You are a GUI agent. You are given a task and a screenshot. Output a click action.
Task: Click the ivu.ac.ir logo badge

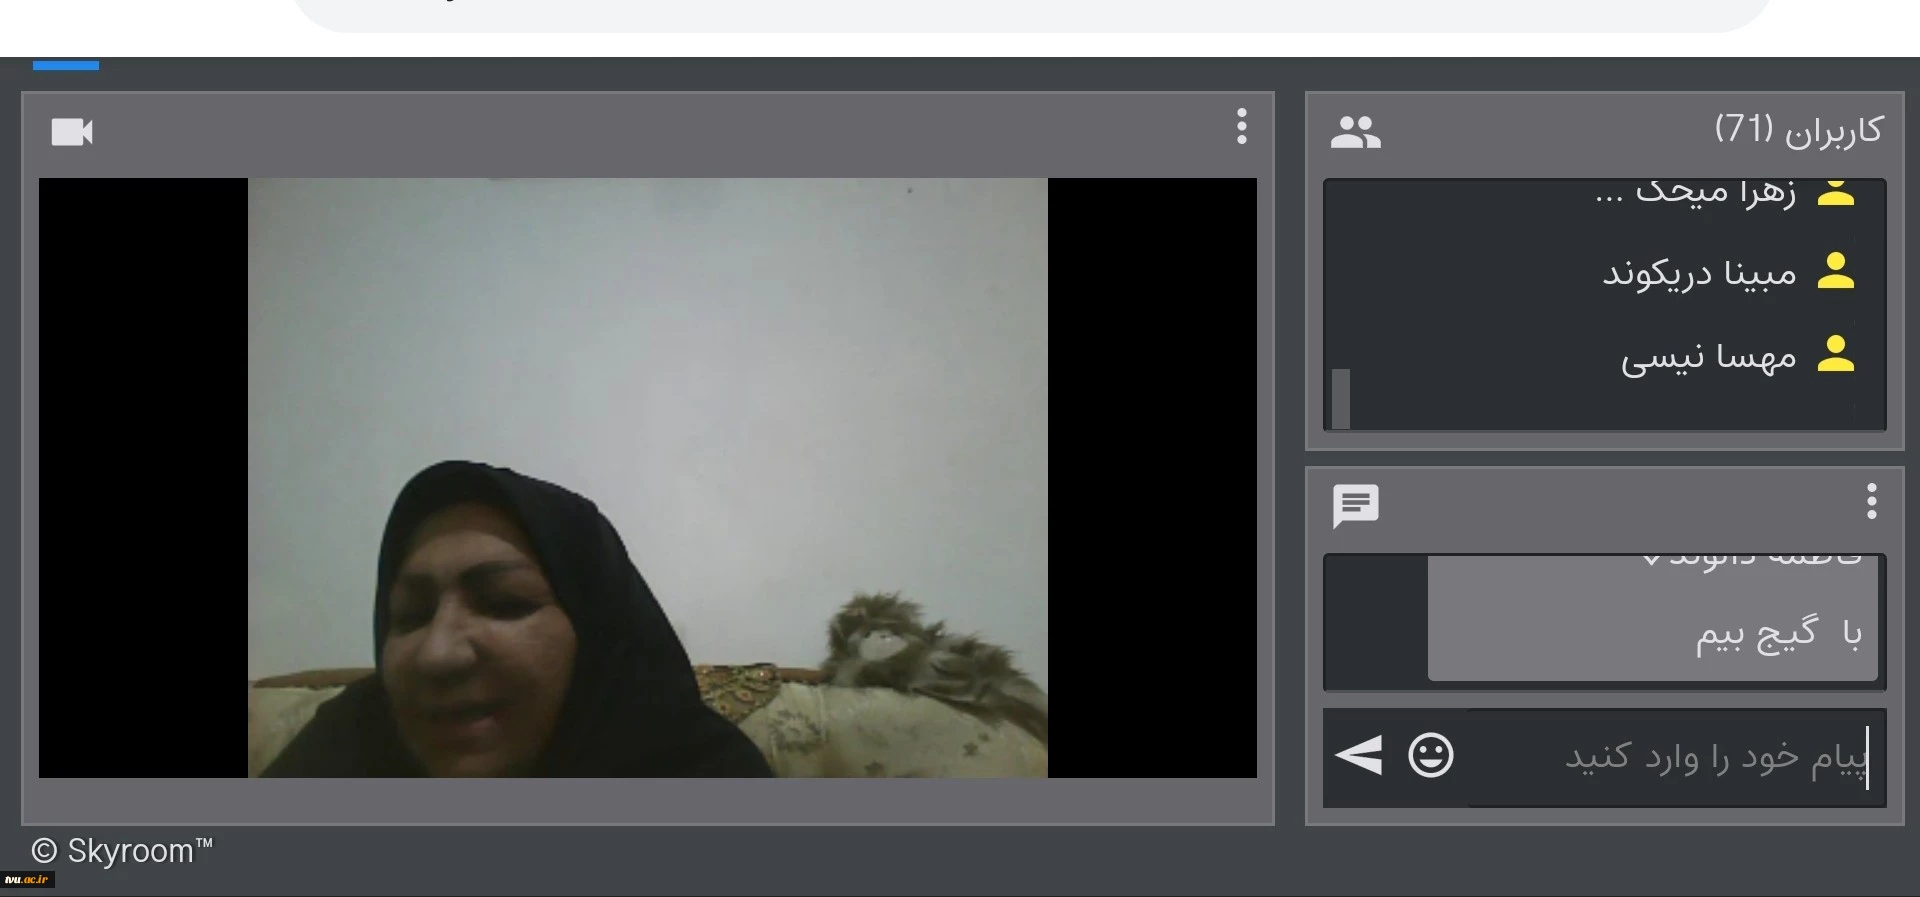coord(27,880)
